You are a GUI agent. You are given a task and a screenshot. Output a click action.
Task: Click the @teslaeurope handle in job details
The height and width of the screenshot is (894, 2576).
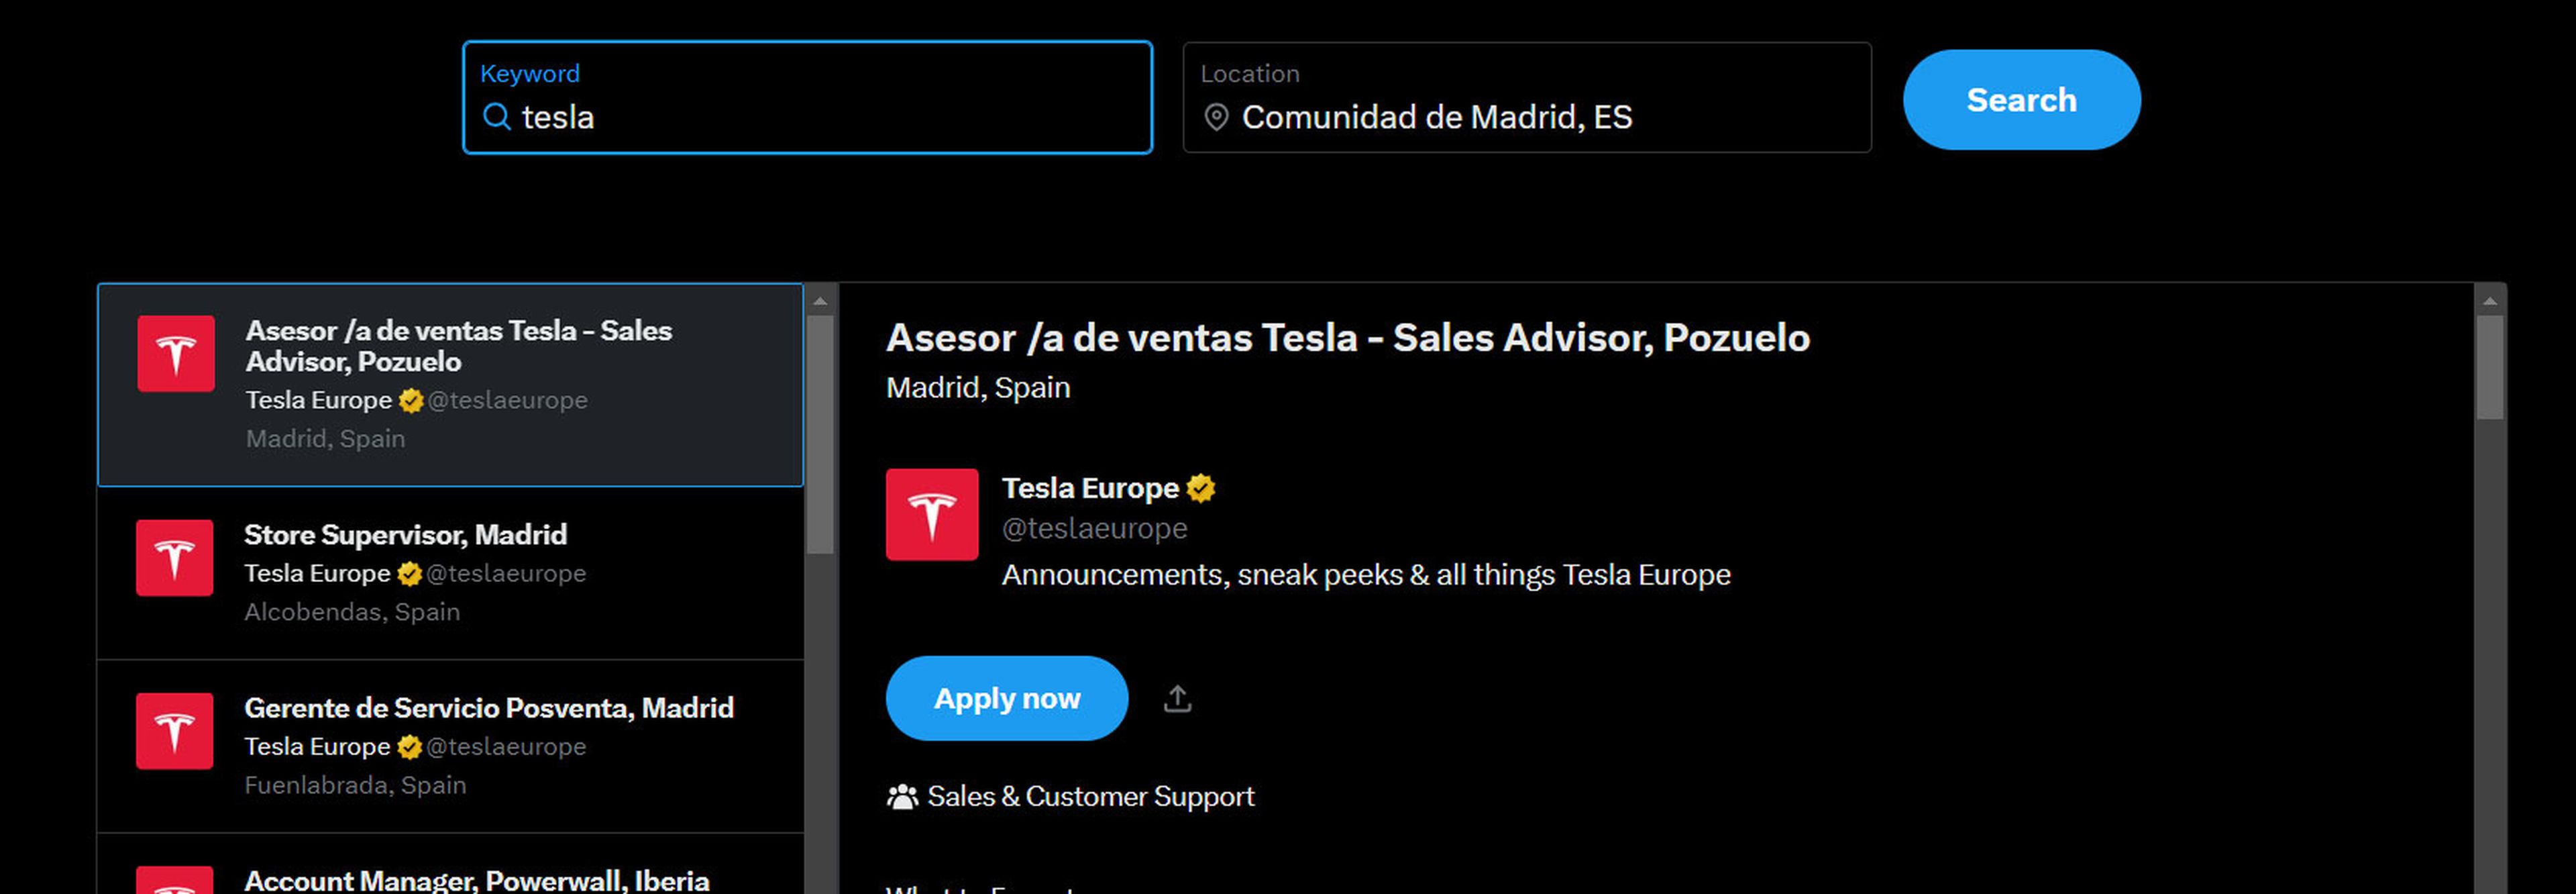coord(1094,528)
